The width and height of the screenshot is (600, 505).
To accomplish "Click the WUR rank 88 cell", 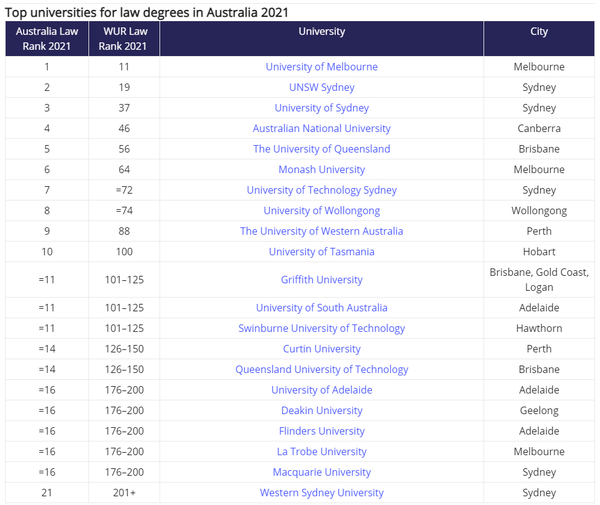I will pyautogui.click(x=124, y=231).
